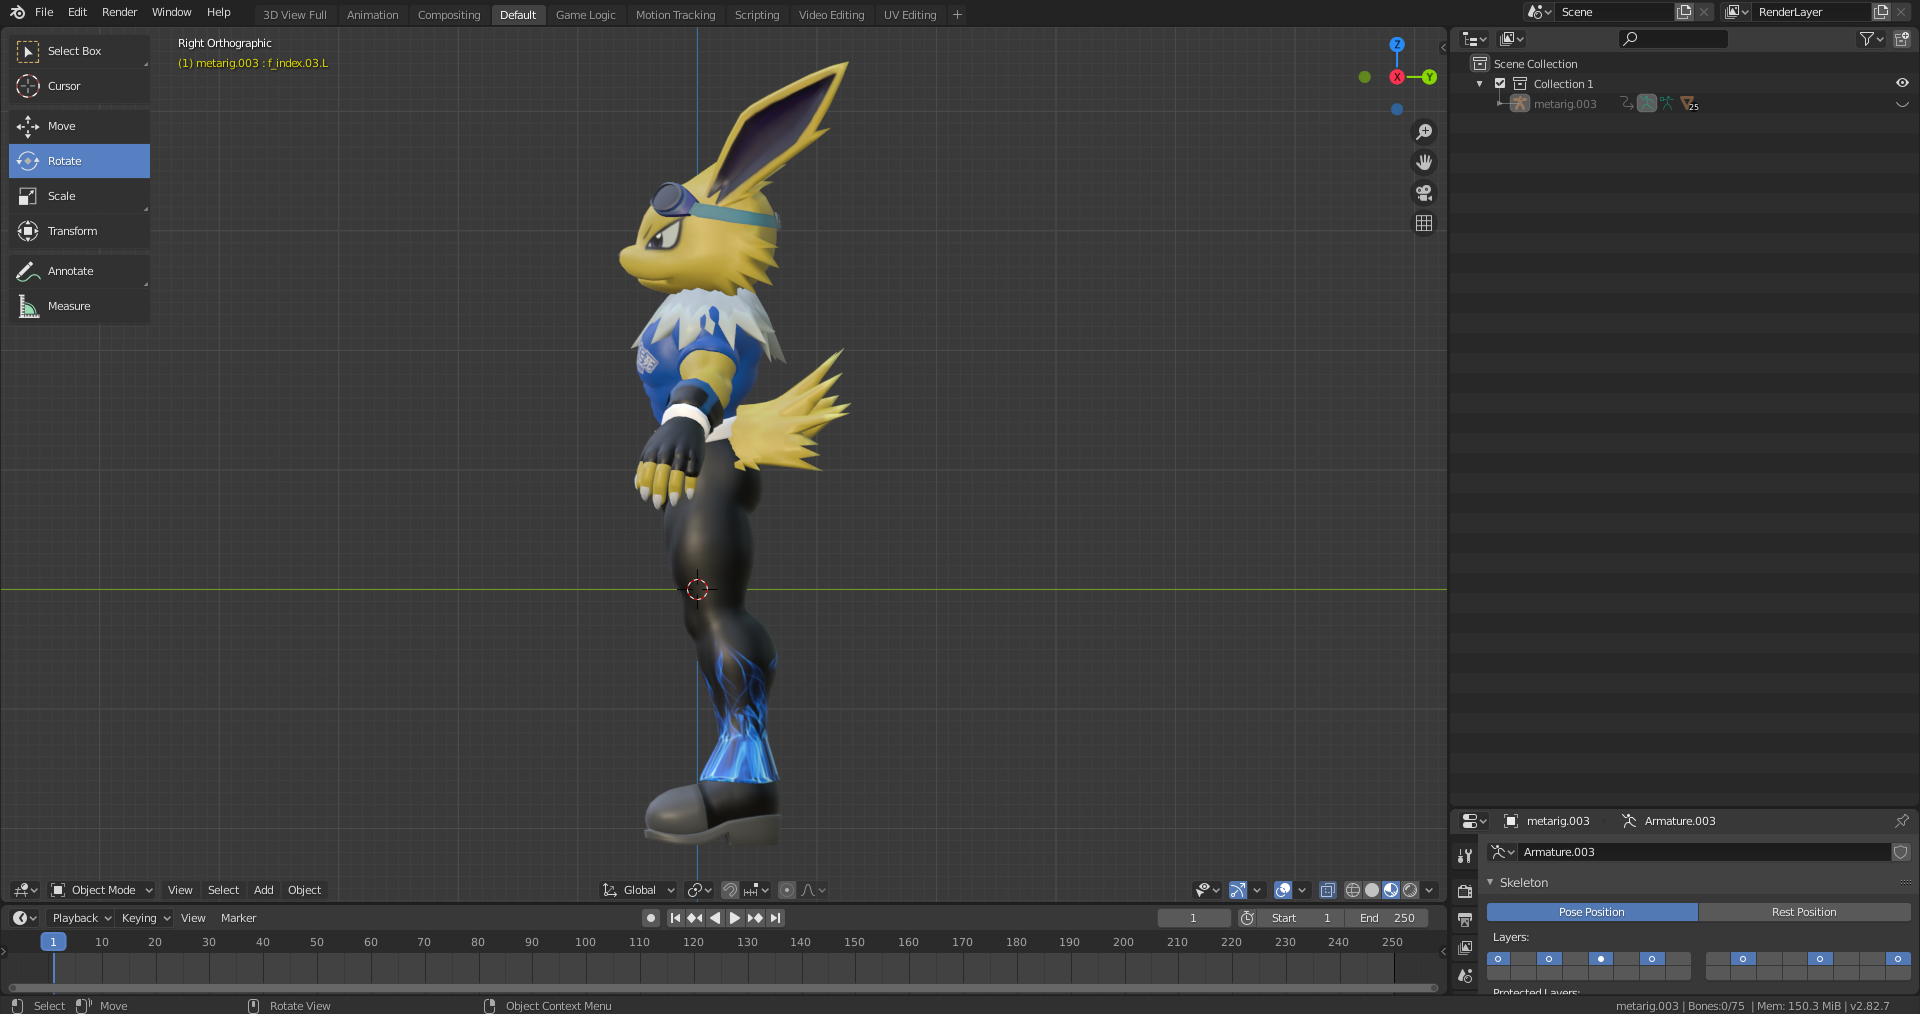
Task: Toggle the viewport gizmos button
Action: pyautogui.click(x=1238, y=890)
